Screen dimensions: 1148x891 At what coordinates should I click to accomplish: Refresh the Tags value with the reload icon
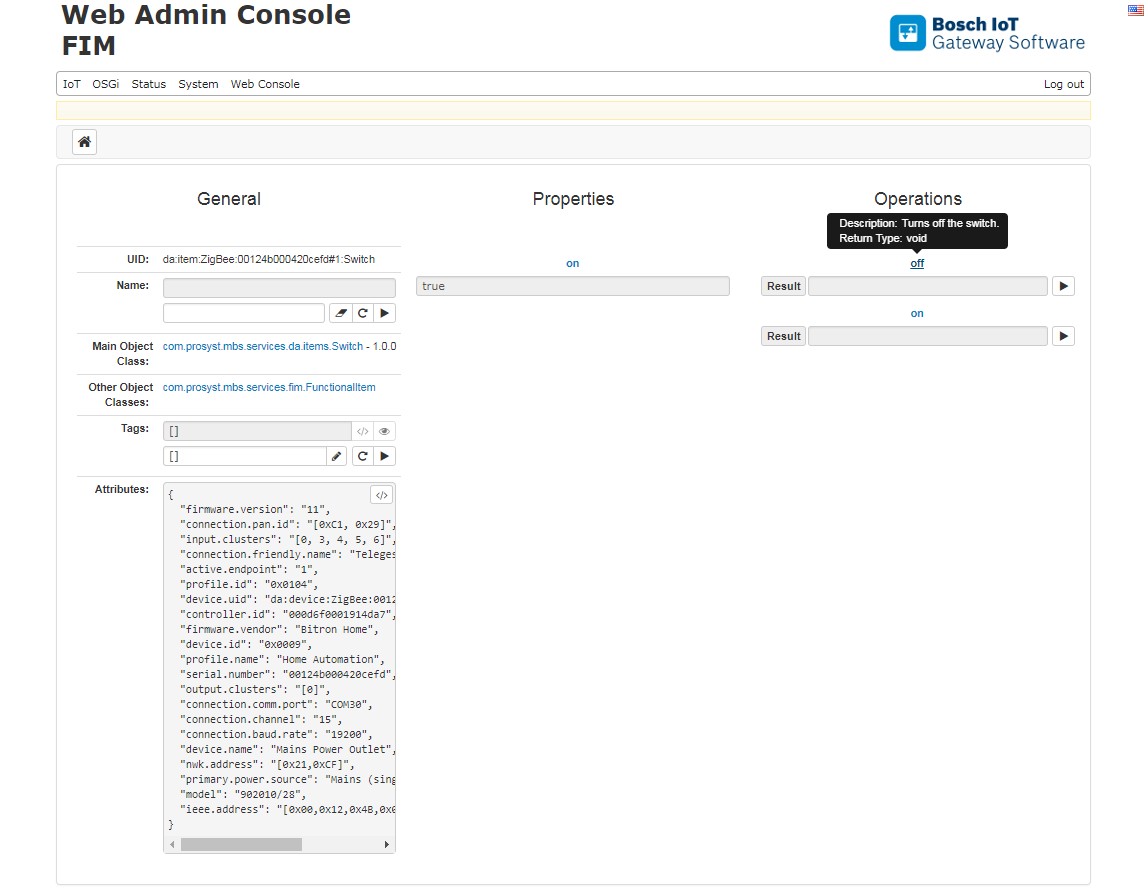click(362, 455)
